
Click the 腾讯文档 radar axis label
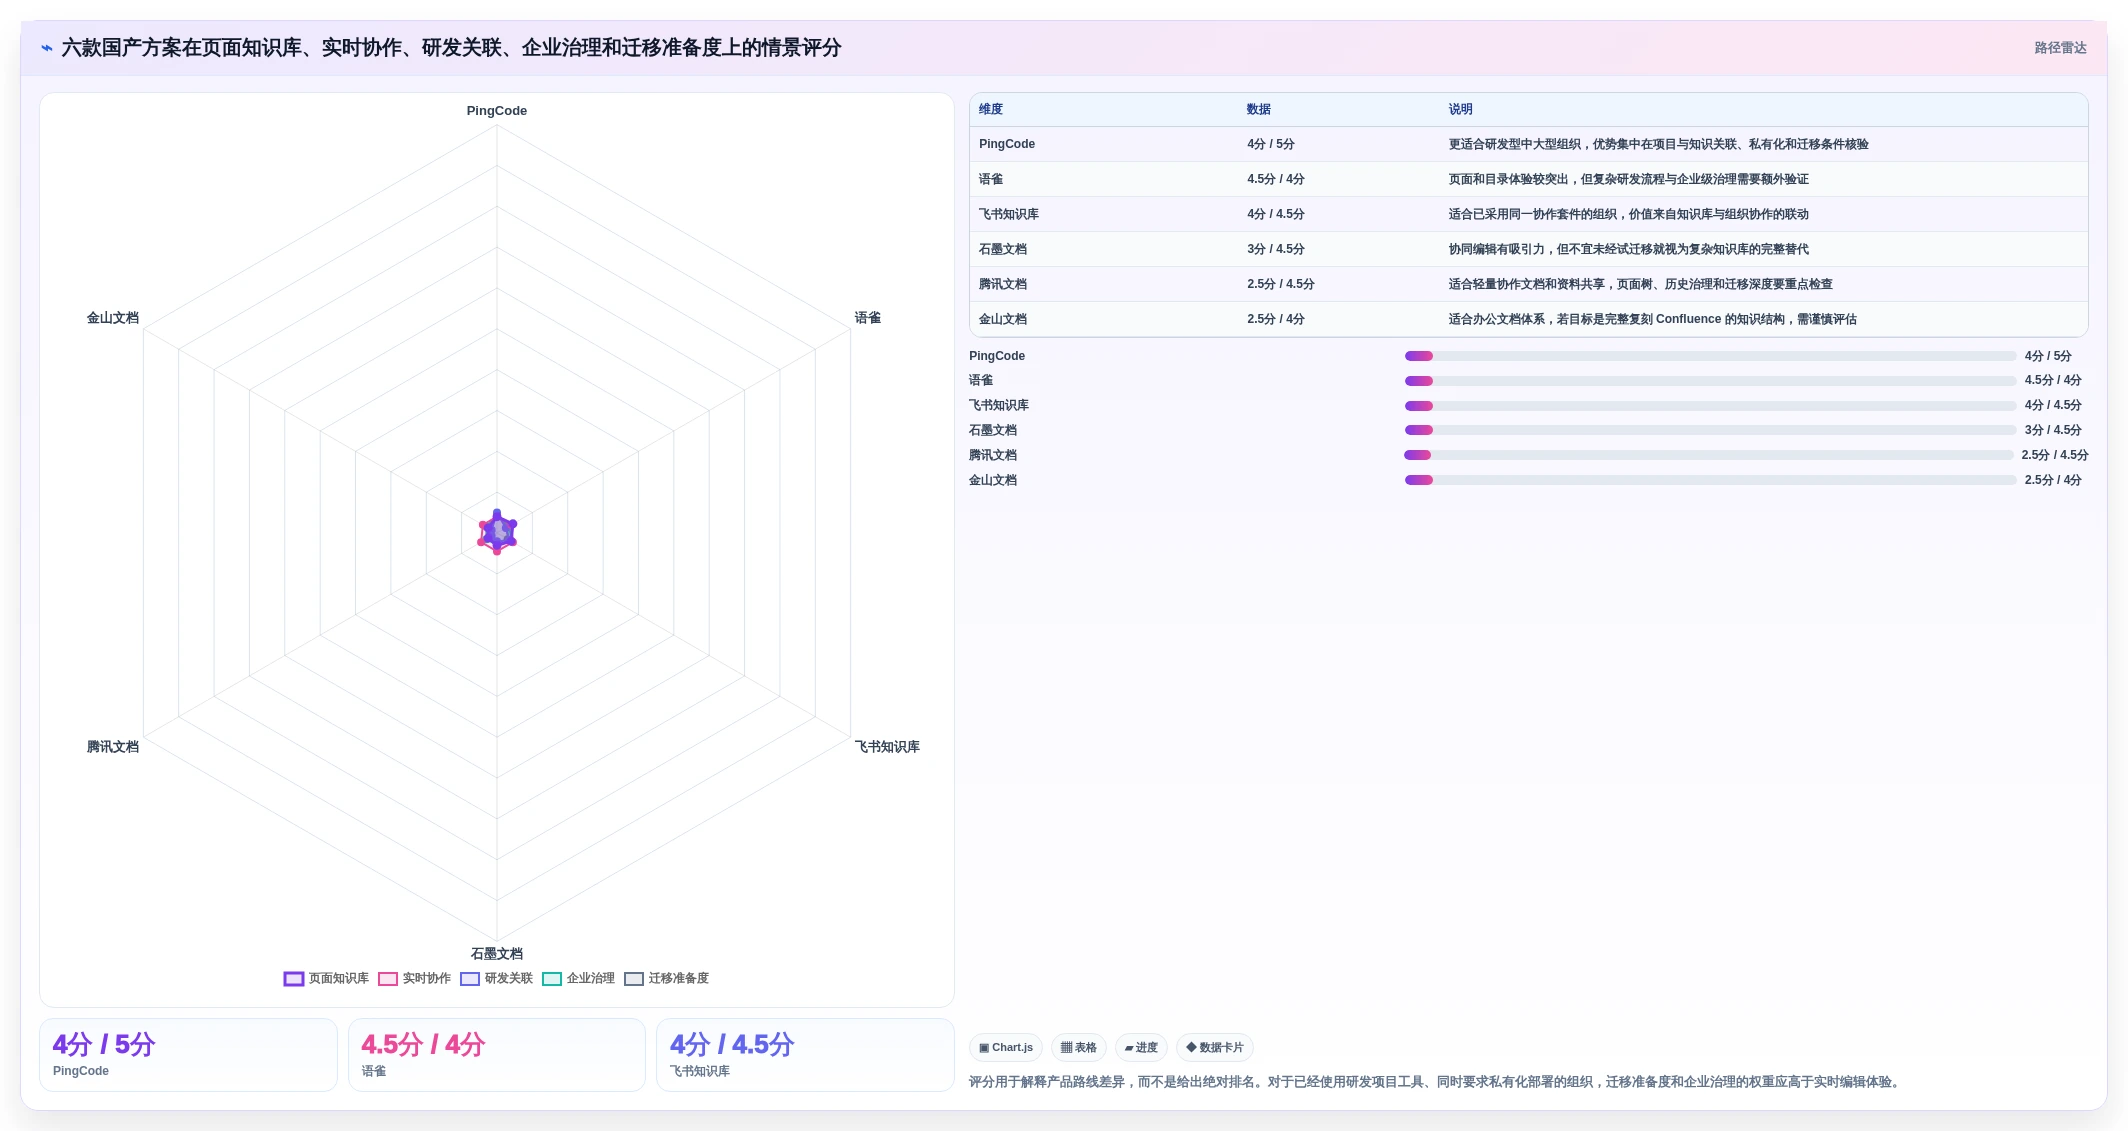113,747
